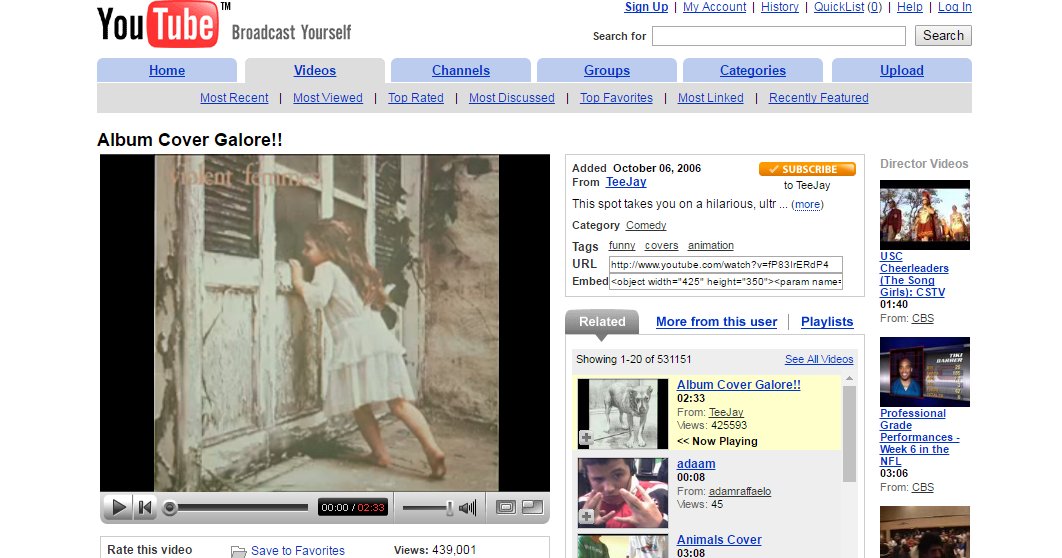The height and width of the screenshot is (558, 1062).
Task: Open Professional Grade Performances thumbnail
Action: coord(925,372)
